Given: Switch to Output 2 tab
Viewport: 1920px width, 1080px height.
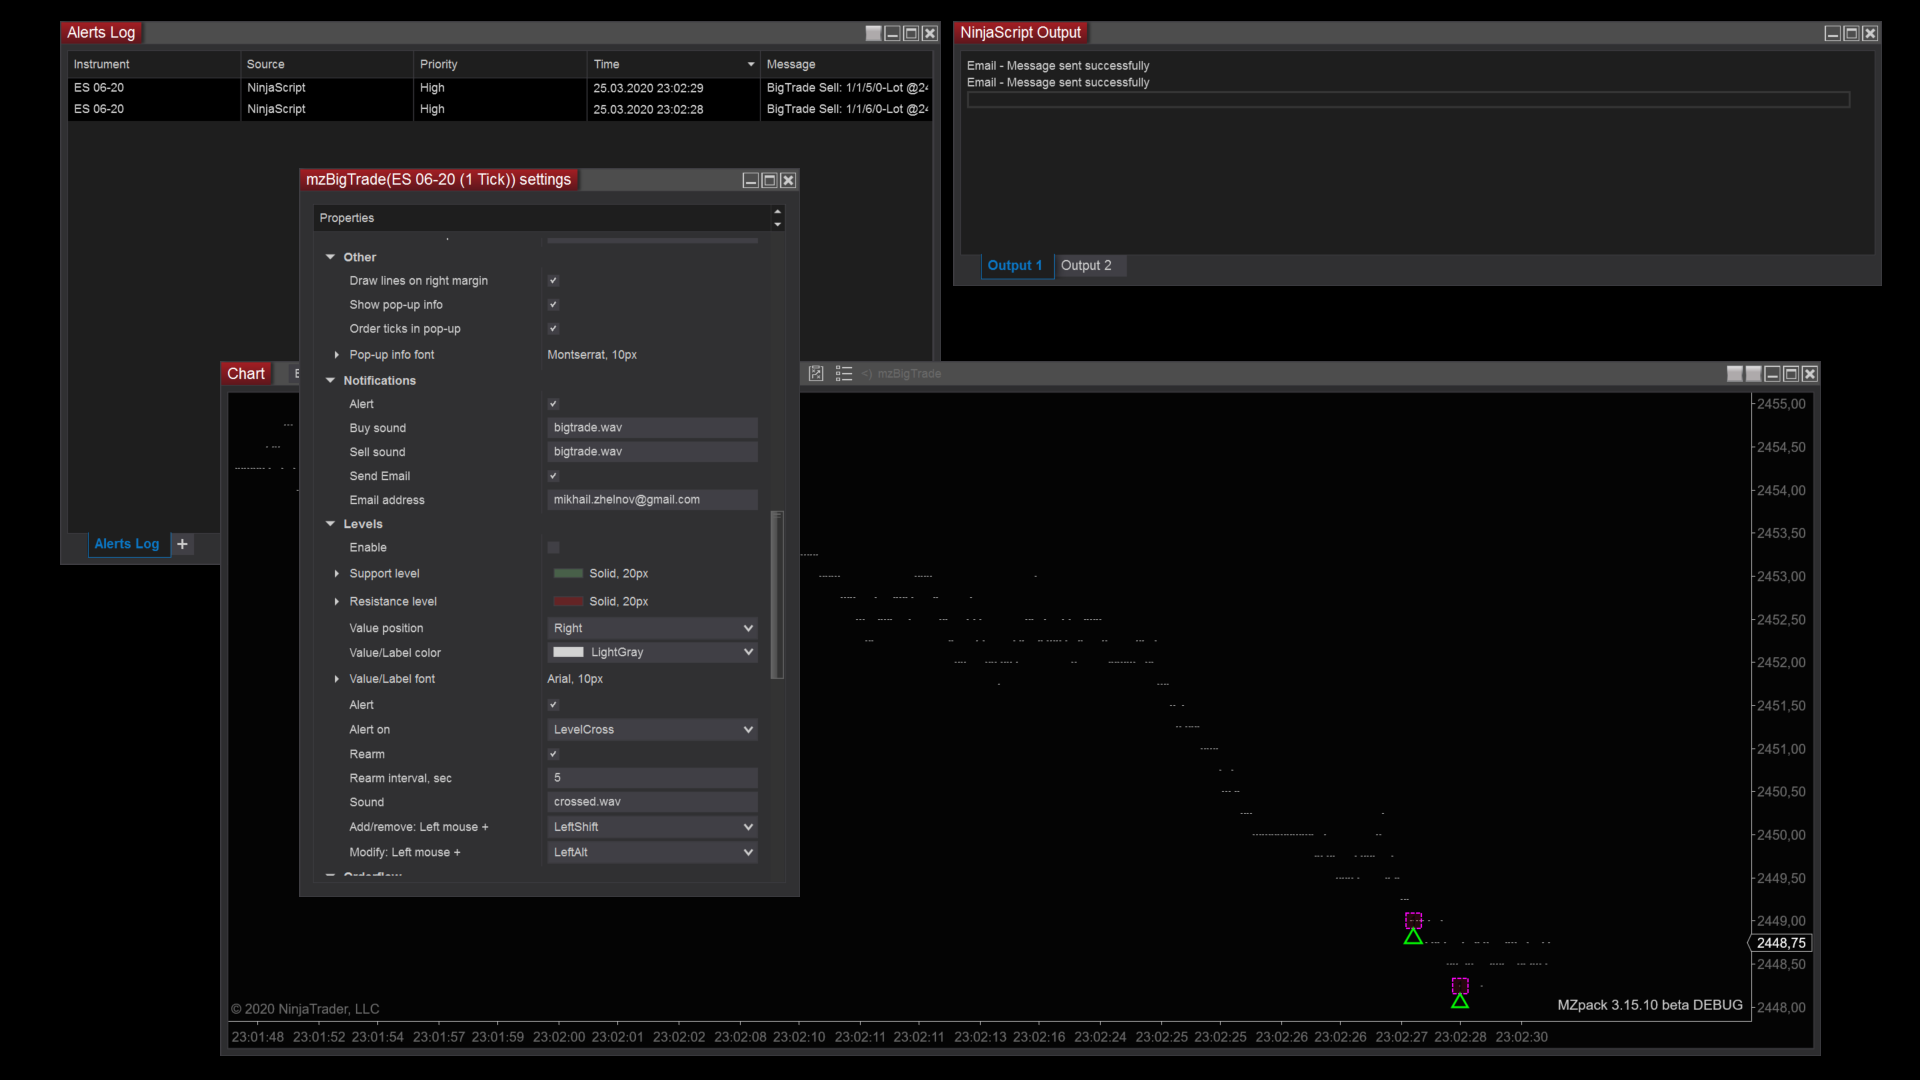Looking at the screenshot, I should point(1085,266).
